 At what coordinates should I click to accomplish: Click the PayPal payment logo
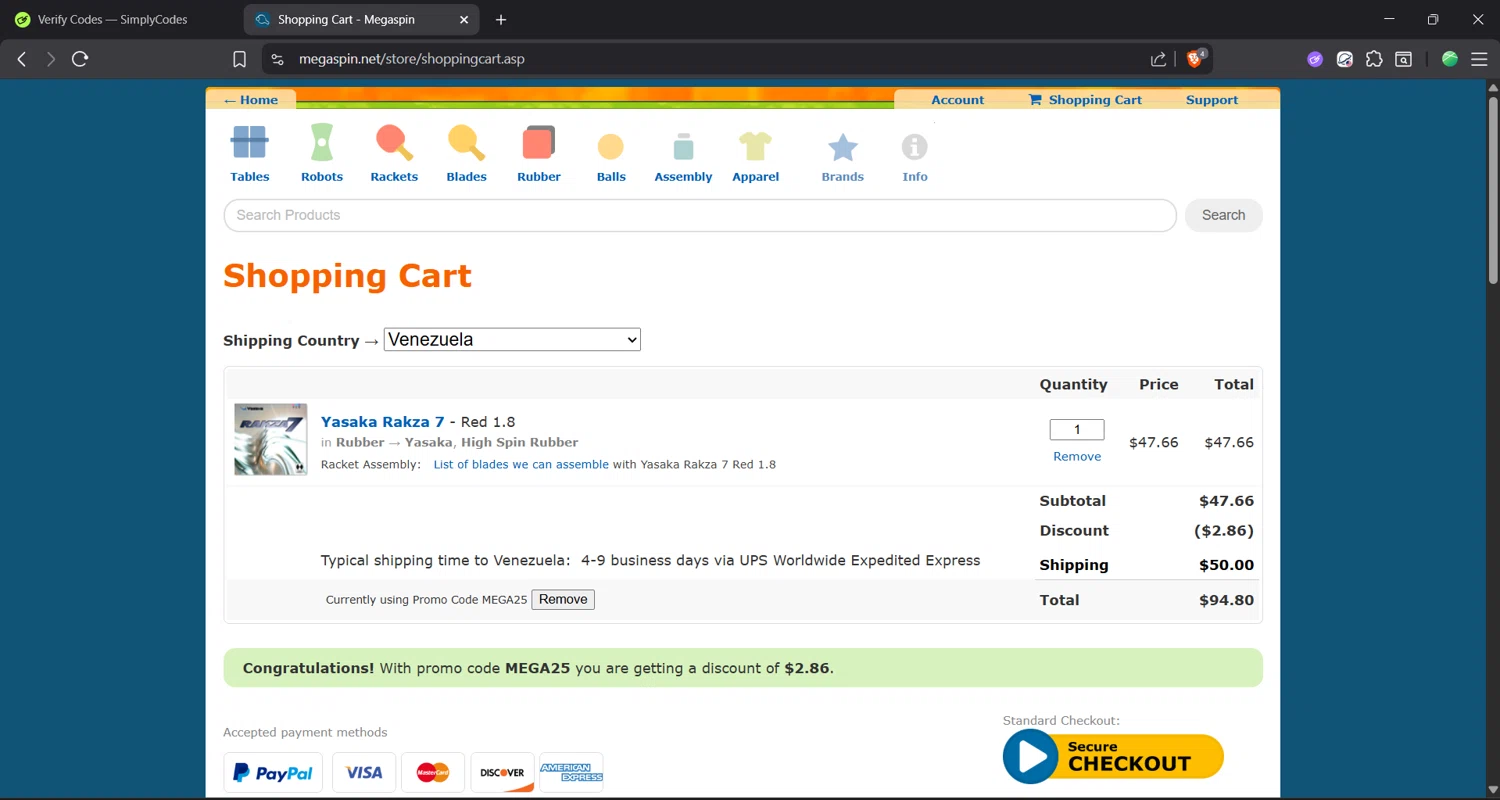pos(273,773)
